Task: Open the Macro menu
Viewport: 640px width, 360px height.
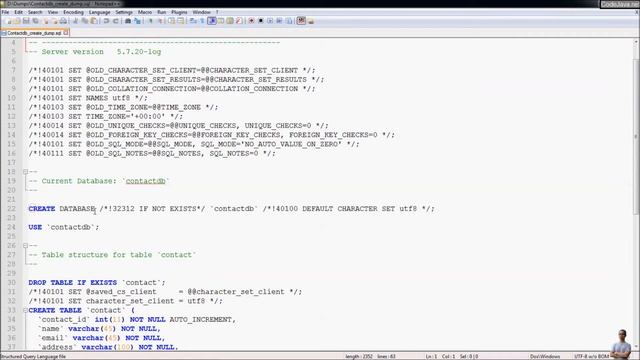Action: [144, 12]
